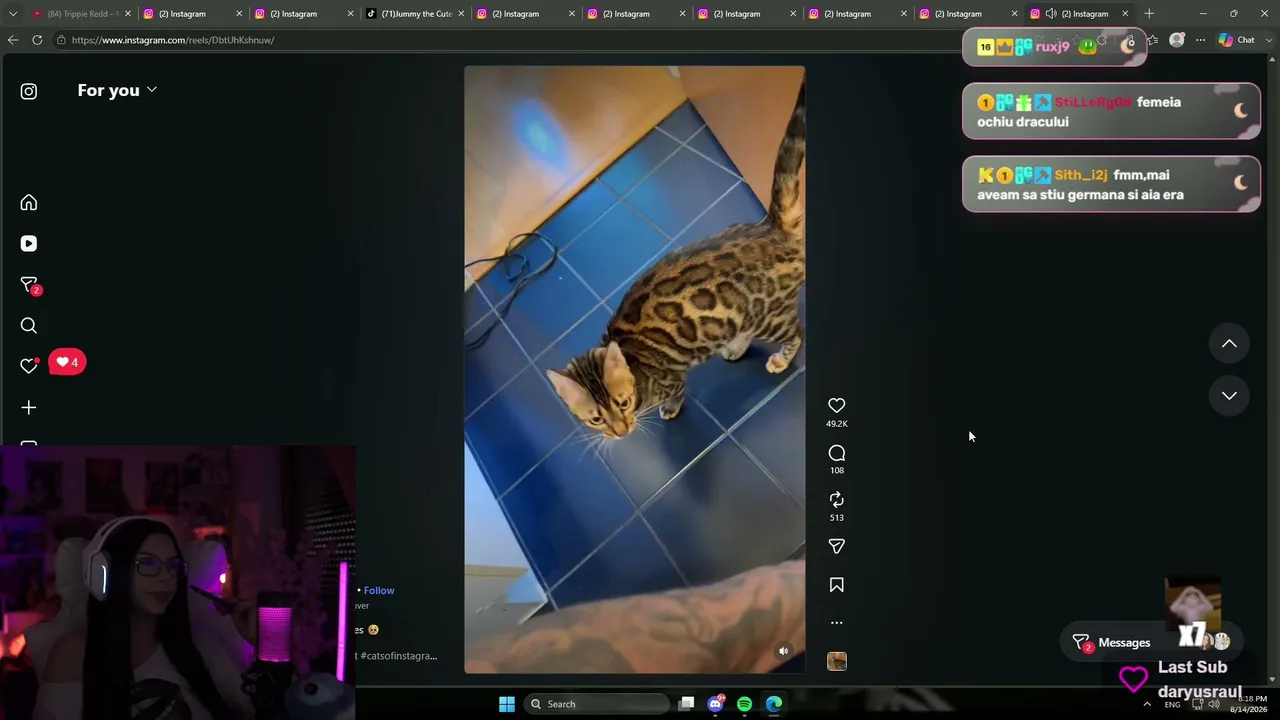Click the 49.2K likes count
The image size is (1280, 720).
[837, 424]
